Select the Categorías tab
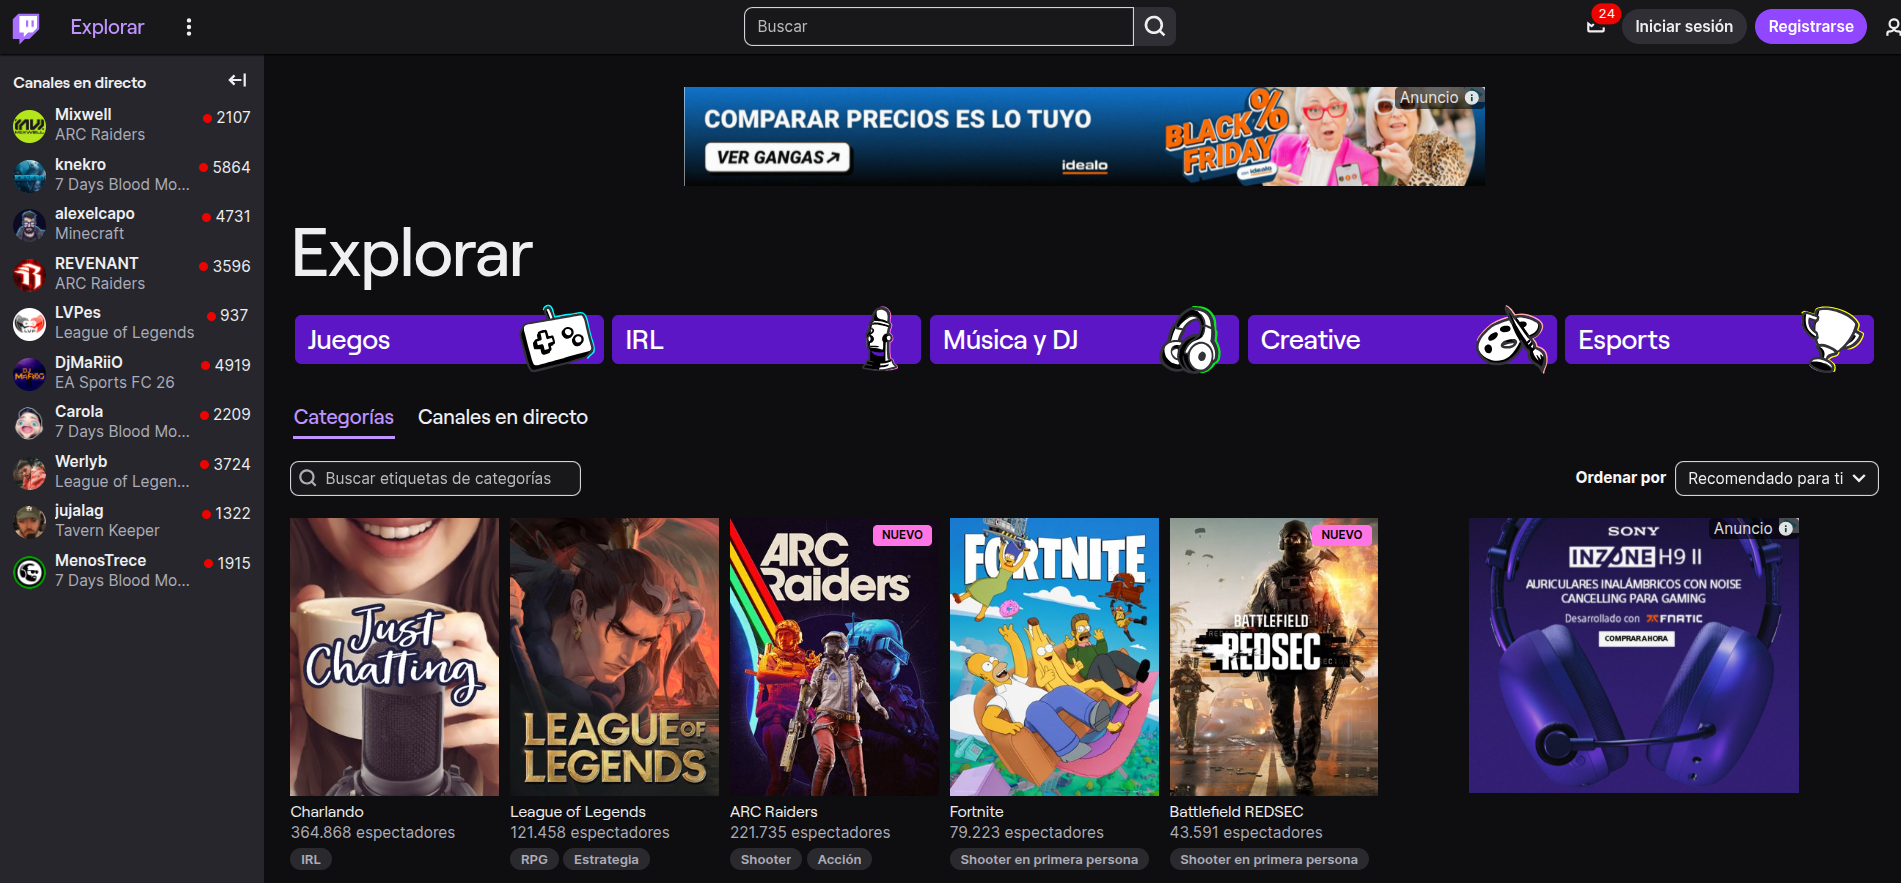 [x=343, y=417]
